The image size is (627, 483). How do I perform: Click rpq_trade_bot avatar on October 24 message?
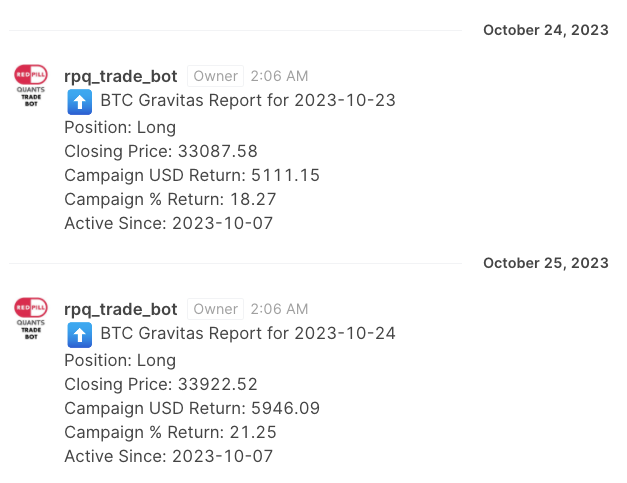click(x=31, y=84)
